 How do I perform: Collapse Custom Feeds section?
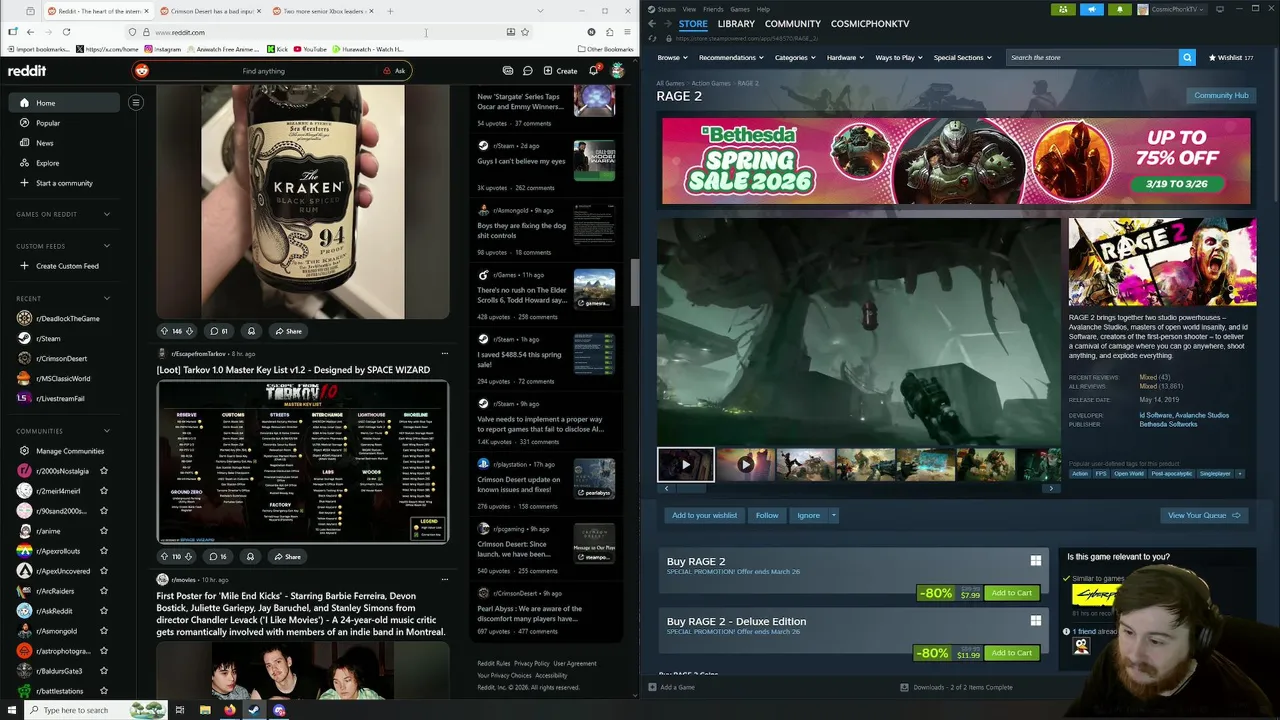[x=107, y=246]
